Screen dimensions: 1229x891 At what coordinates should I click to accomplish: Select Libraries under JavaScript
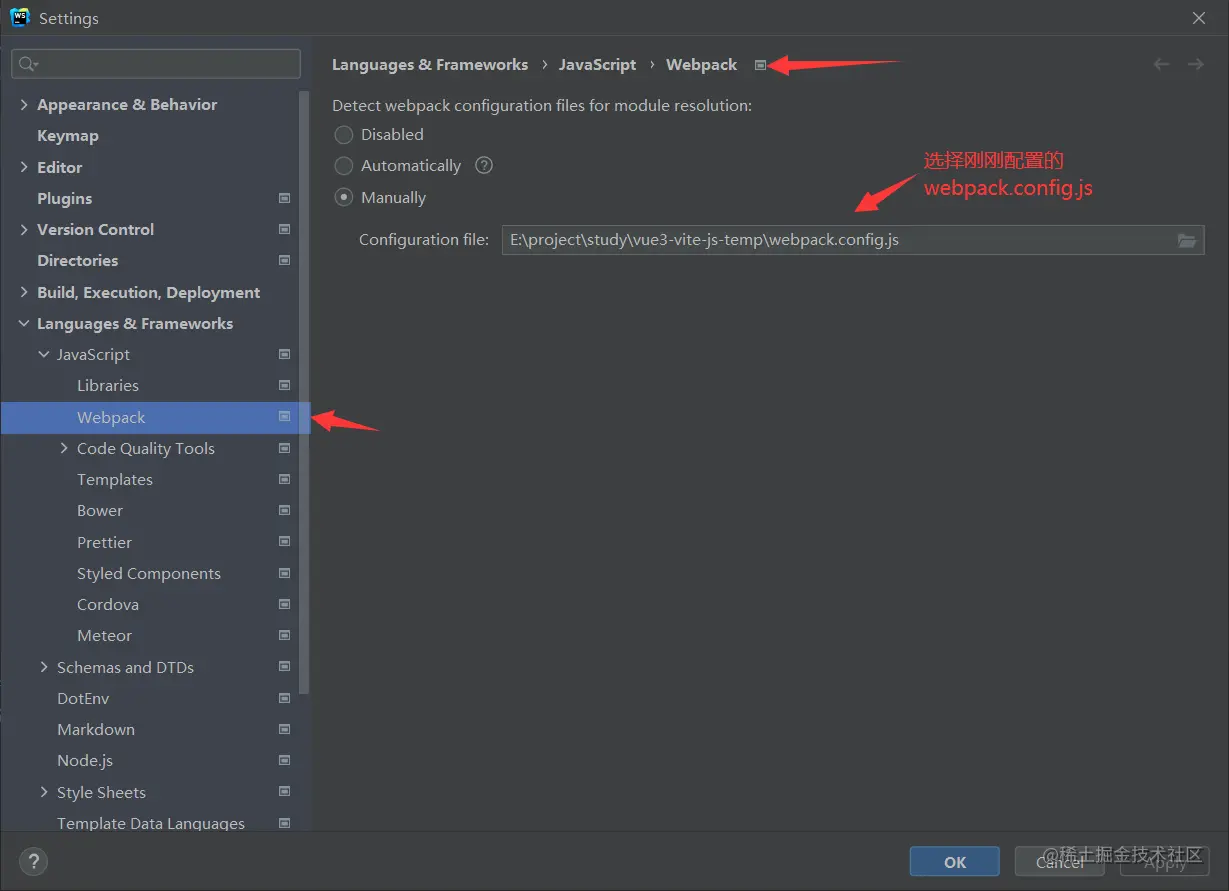point(108,385)
